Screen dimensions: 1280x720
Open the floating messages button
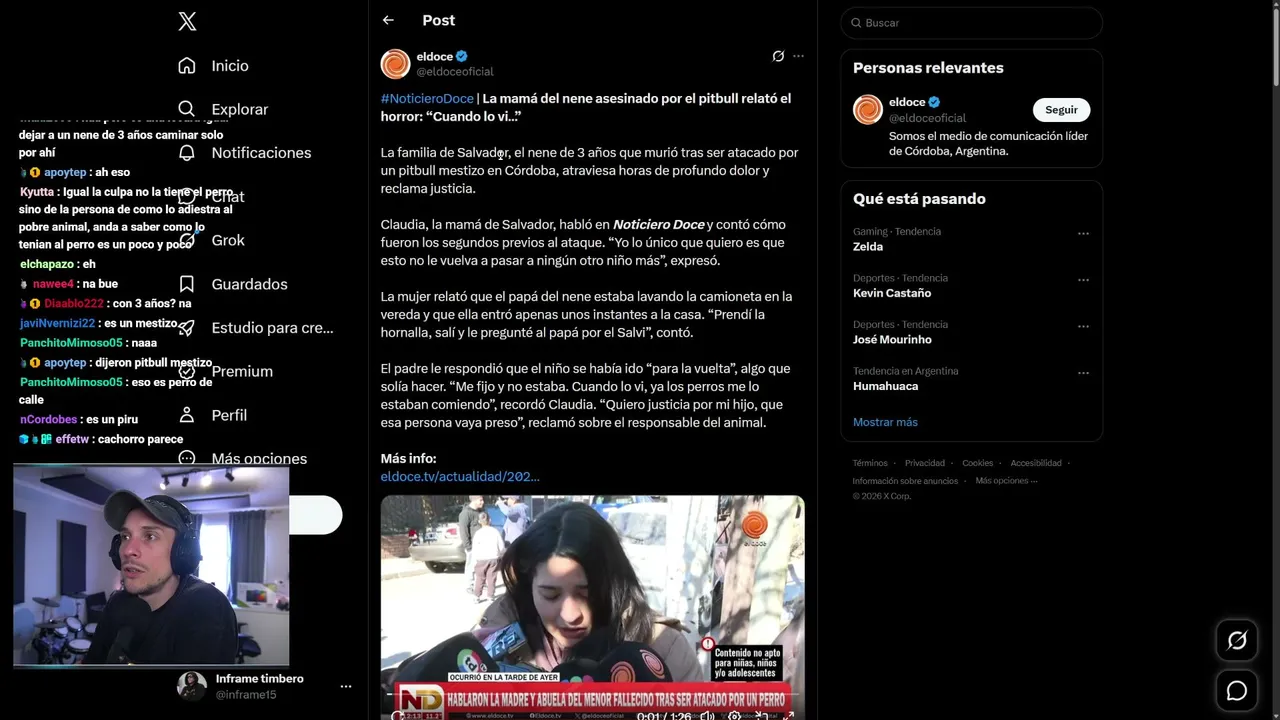coord(1237,691)
